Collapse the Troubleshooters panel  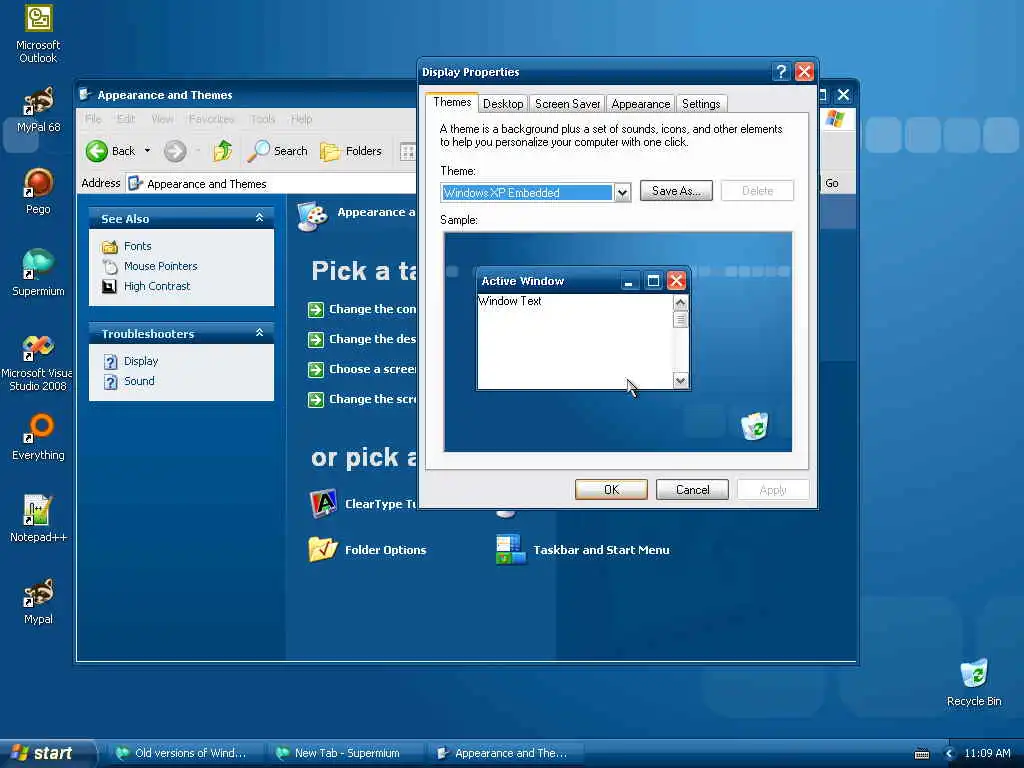click(259, 333)
